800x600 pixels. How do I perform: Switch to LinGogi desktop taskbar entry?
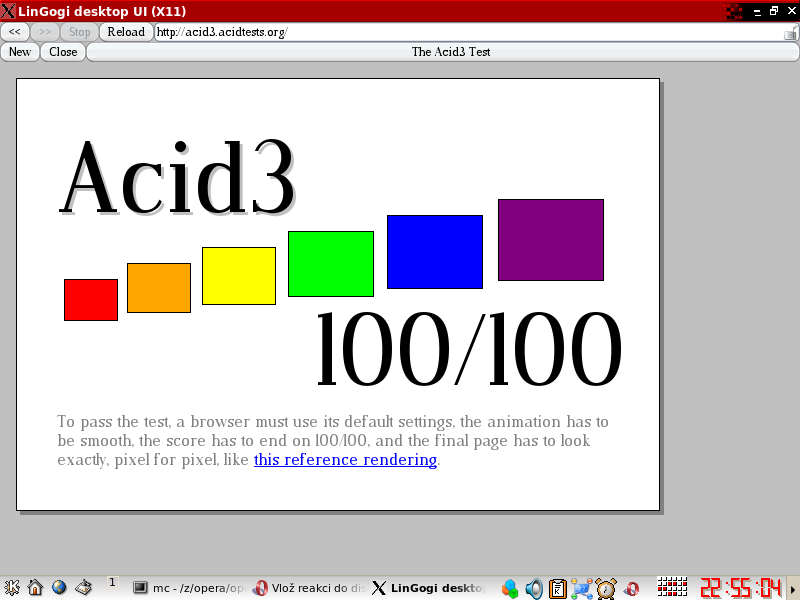[x=429, y=588]
